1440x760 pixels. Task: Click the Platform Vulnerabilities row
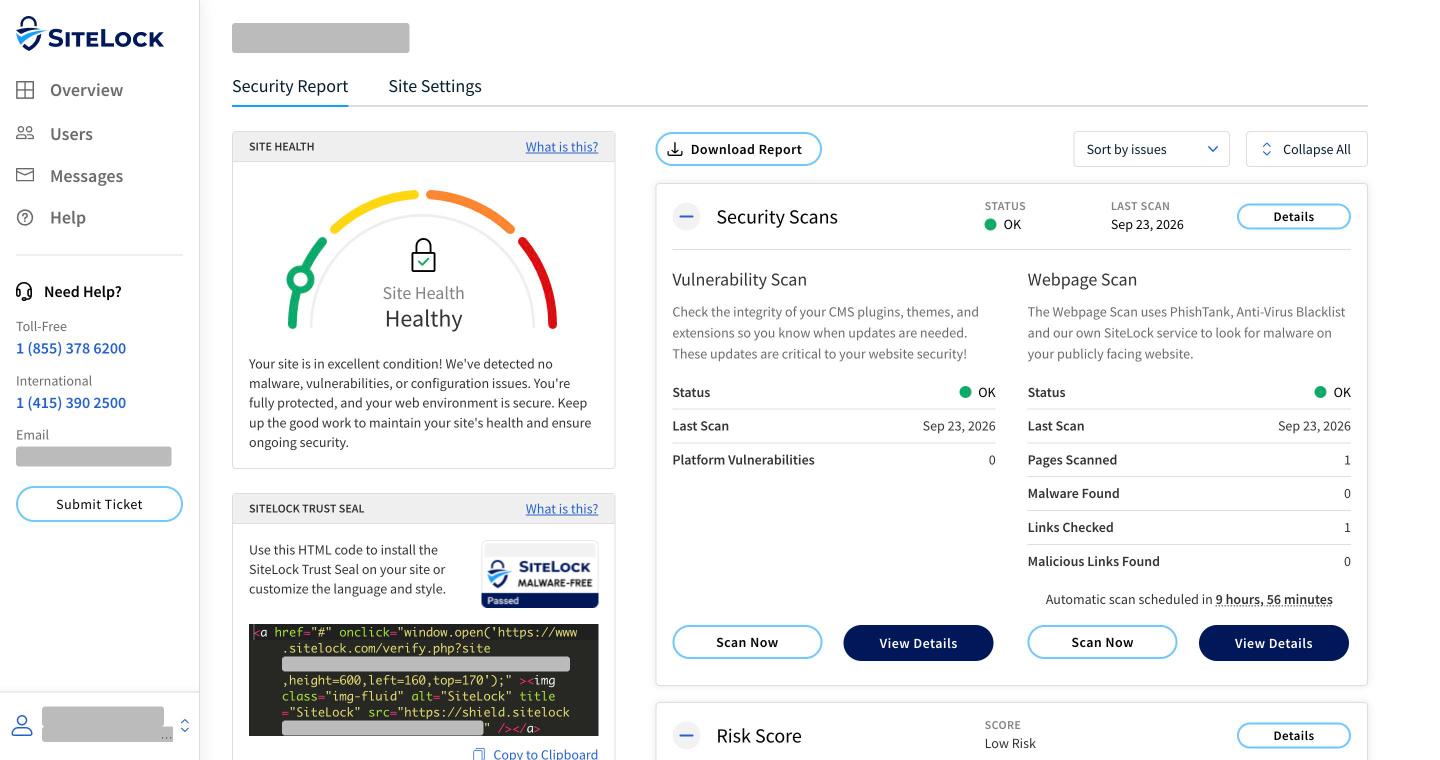(x=834, y=460)
